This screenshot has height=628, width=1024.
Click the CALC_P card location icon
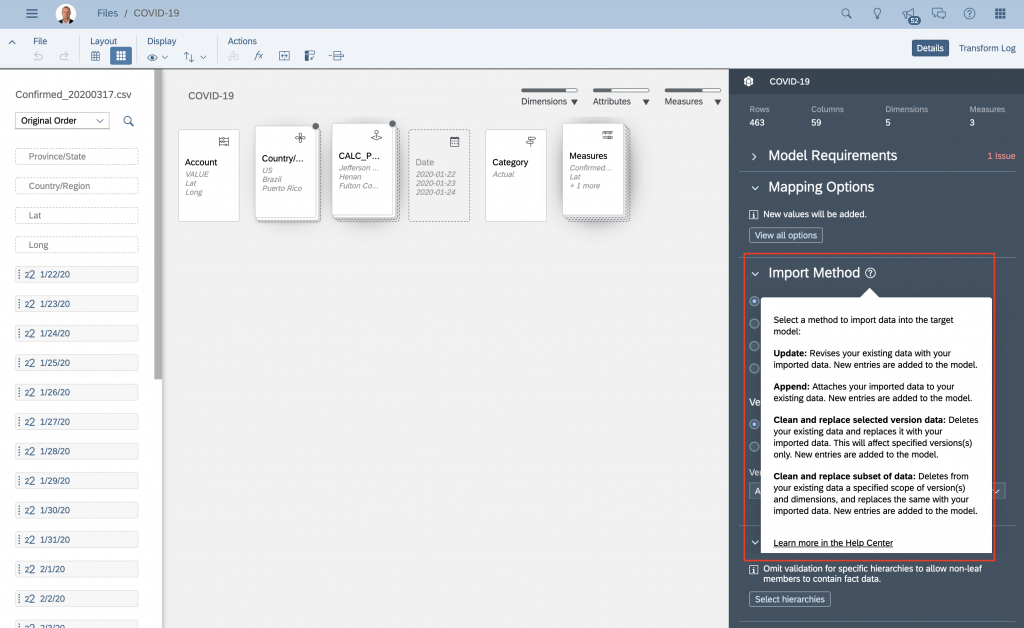[376, 135]
